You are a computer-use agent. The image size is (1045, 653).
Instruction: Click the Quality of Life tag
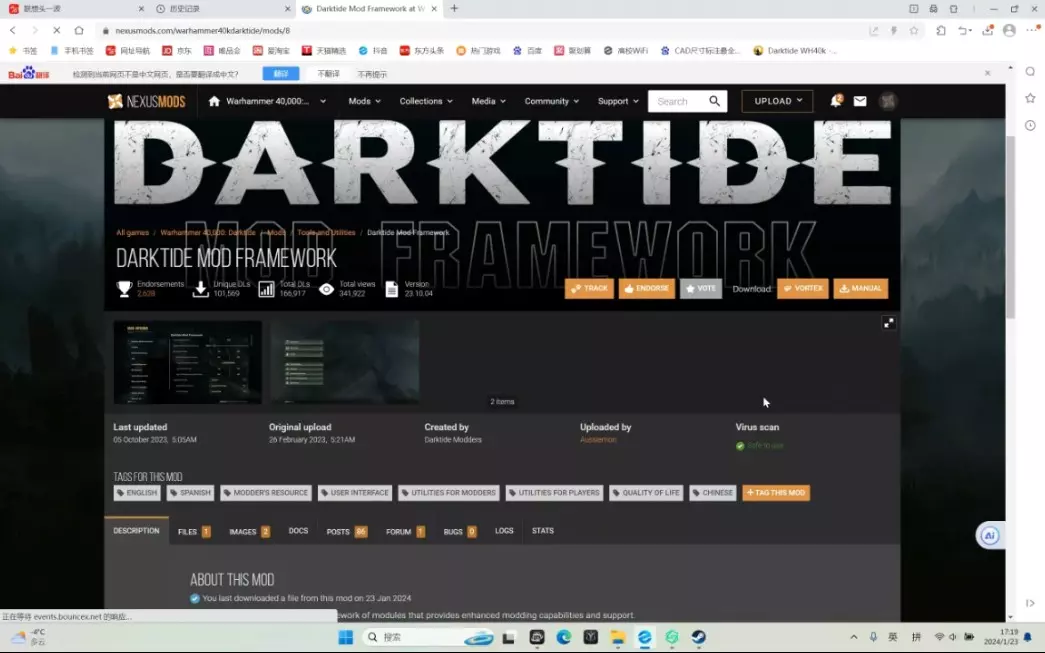click(x=646, y=493)
